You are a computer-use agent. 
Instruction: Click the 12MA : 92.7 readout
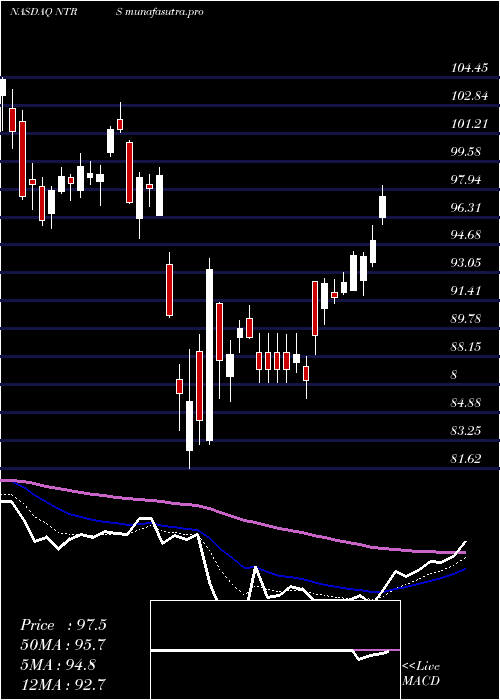pos(63,684)
